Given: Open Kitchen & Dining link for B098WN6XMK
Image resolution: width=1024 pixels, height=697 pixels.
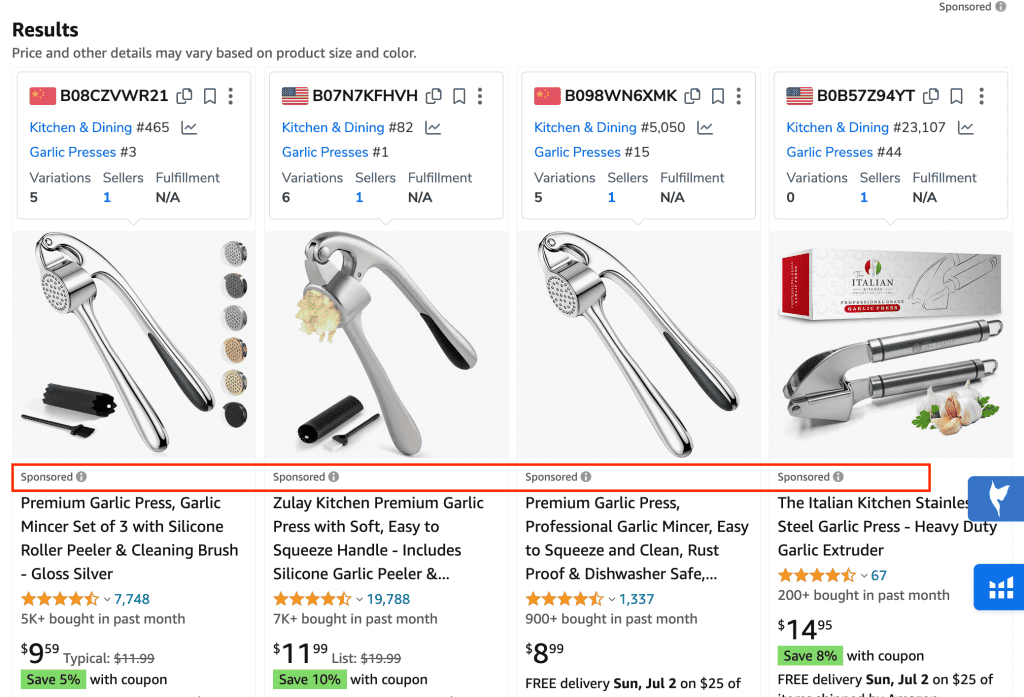Looking at the screenshot, I should (585, 127).
